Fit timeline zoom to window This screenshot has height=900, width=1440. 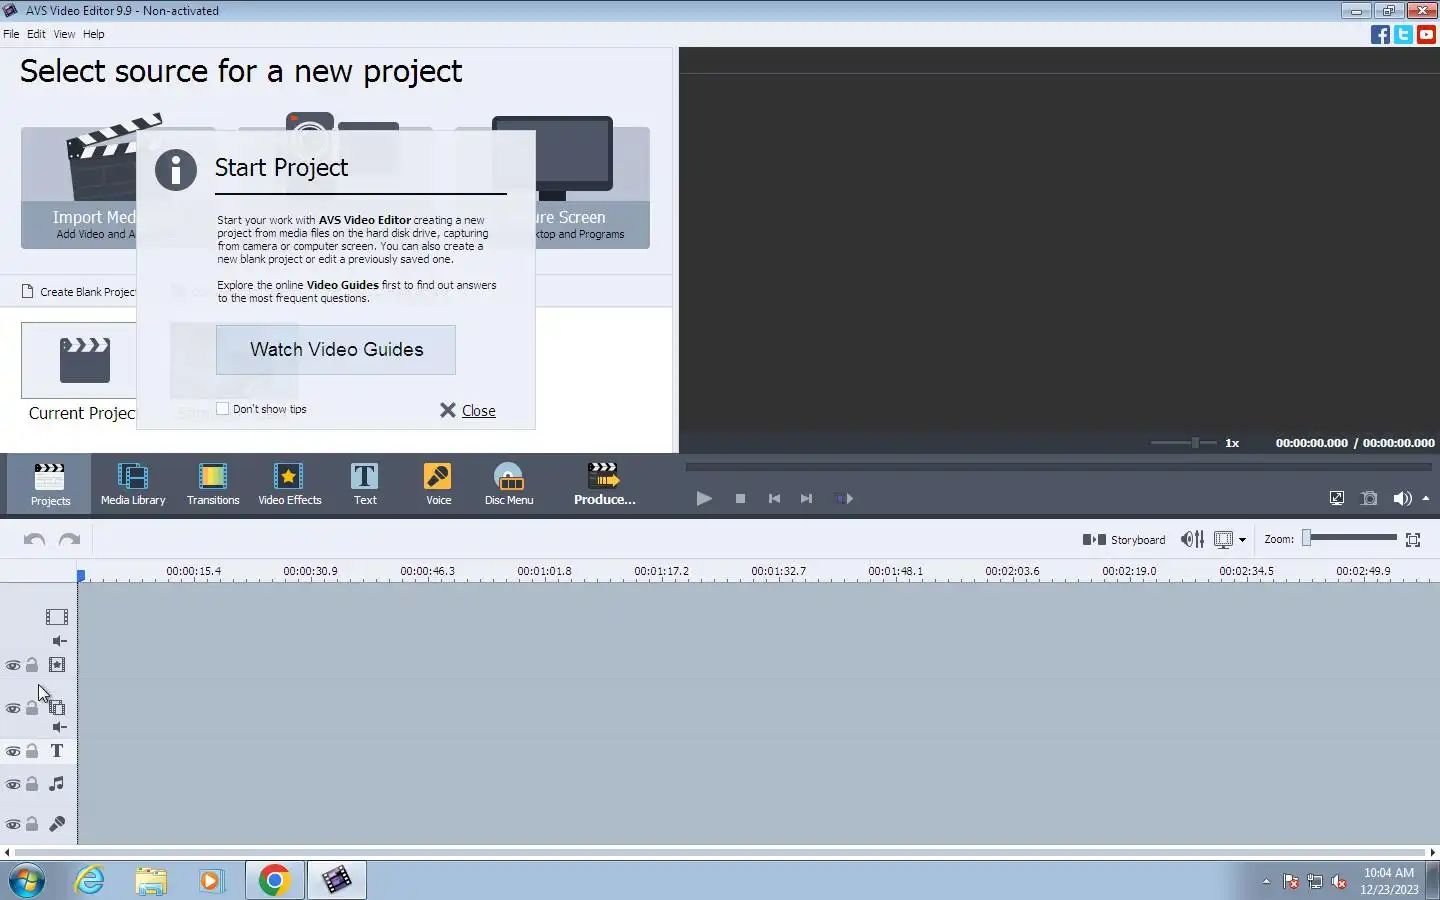point(1413,539)
